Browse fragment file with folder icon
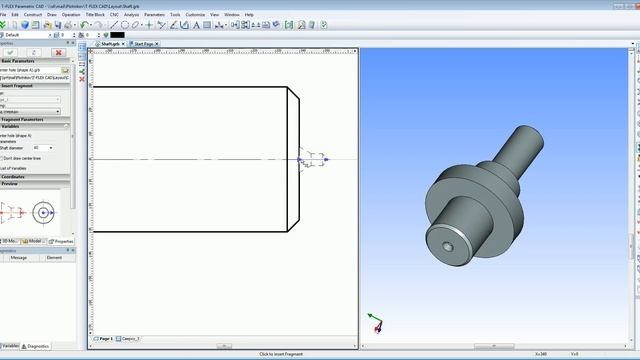This screenshot has width=640, height=360. 65,70
